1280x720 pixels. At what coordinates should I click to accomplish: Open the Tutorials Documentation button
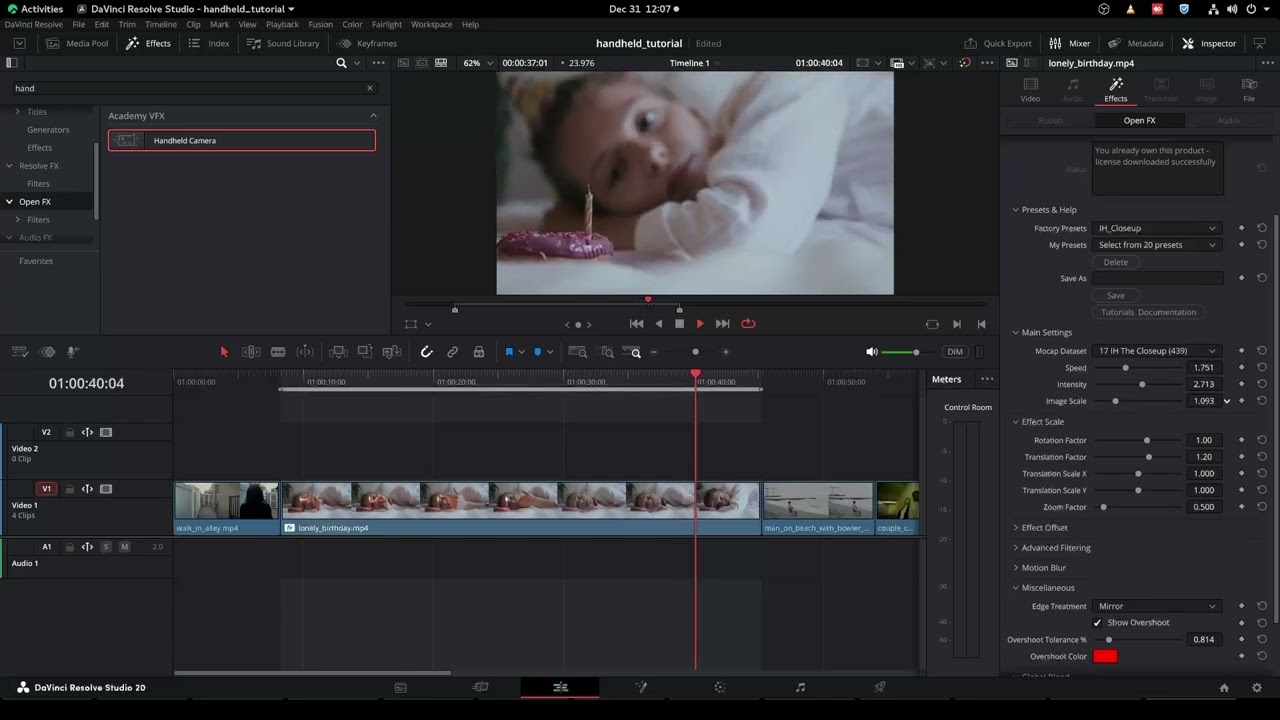(1148, 312)
